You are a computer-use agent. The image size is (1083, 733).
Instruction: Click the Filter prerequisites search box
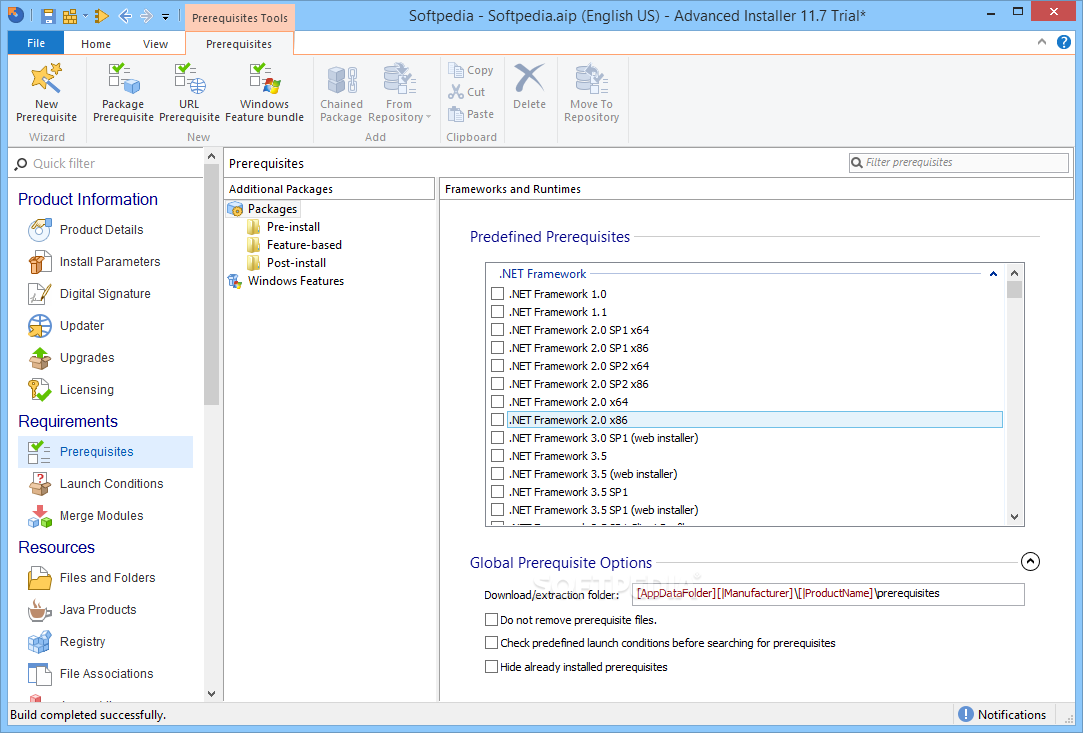tap(959, 162)
